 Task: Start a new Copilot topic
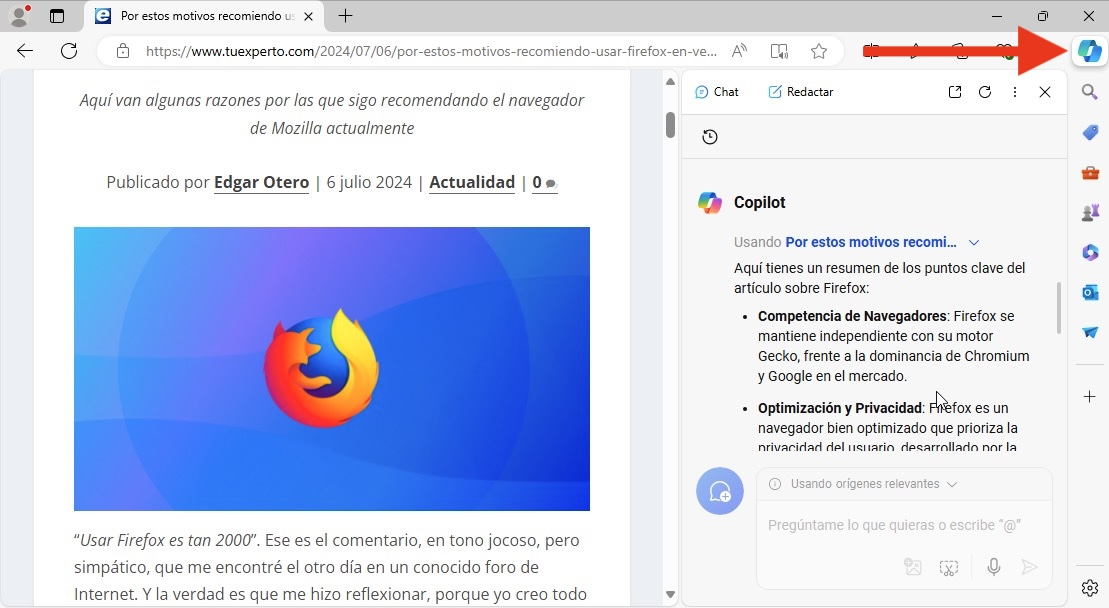(x=720, y=491)
